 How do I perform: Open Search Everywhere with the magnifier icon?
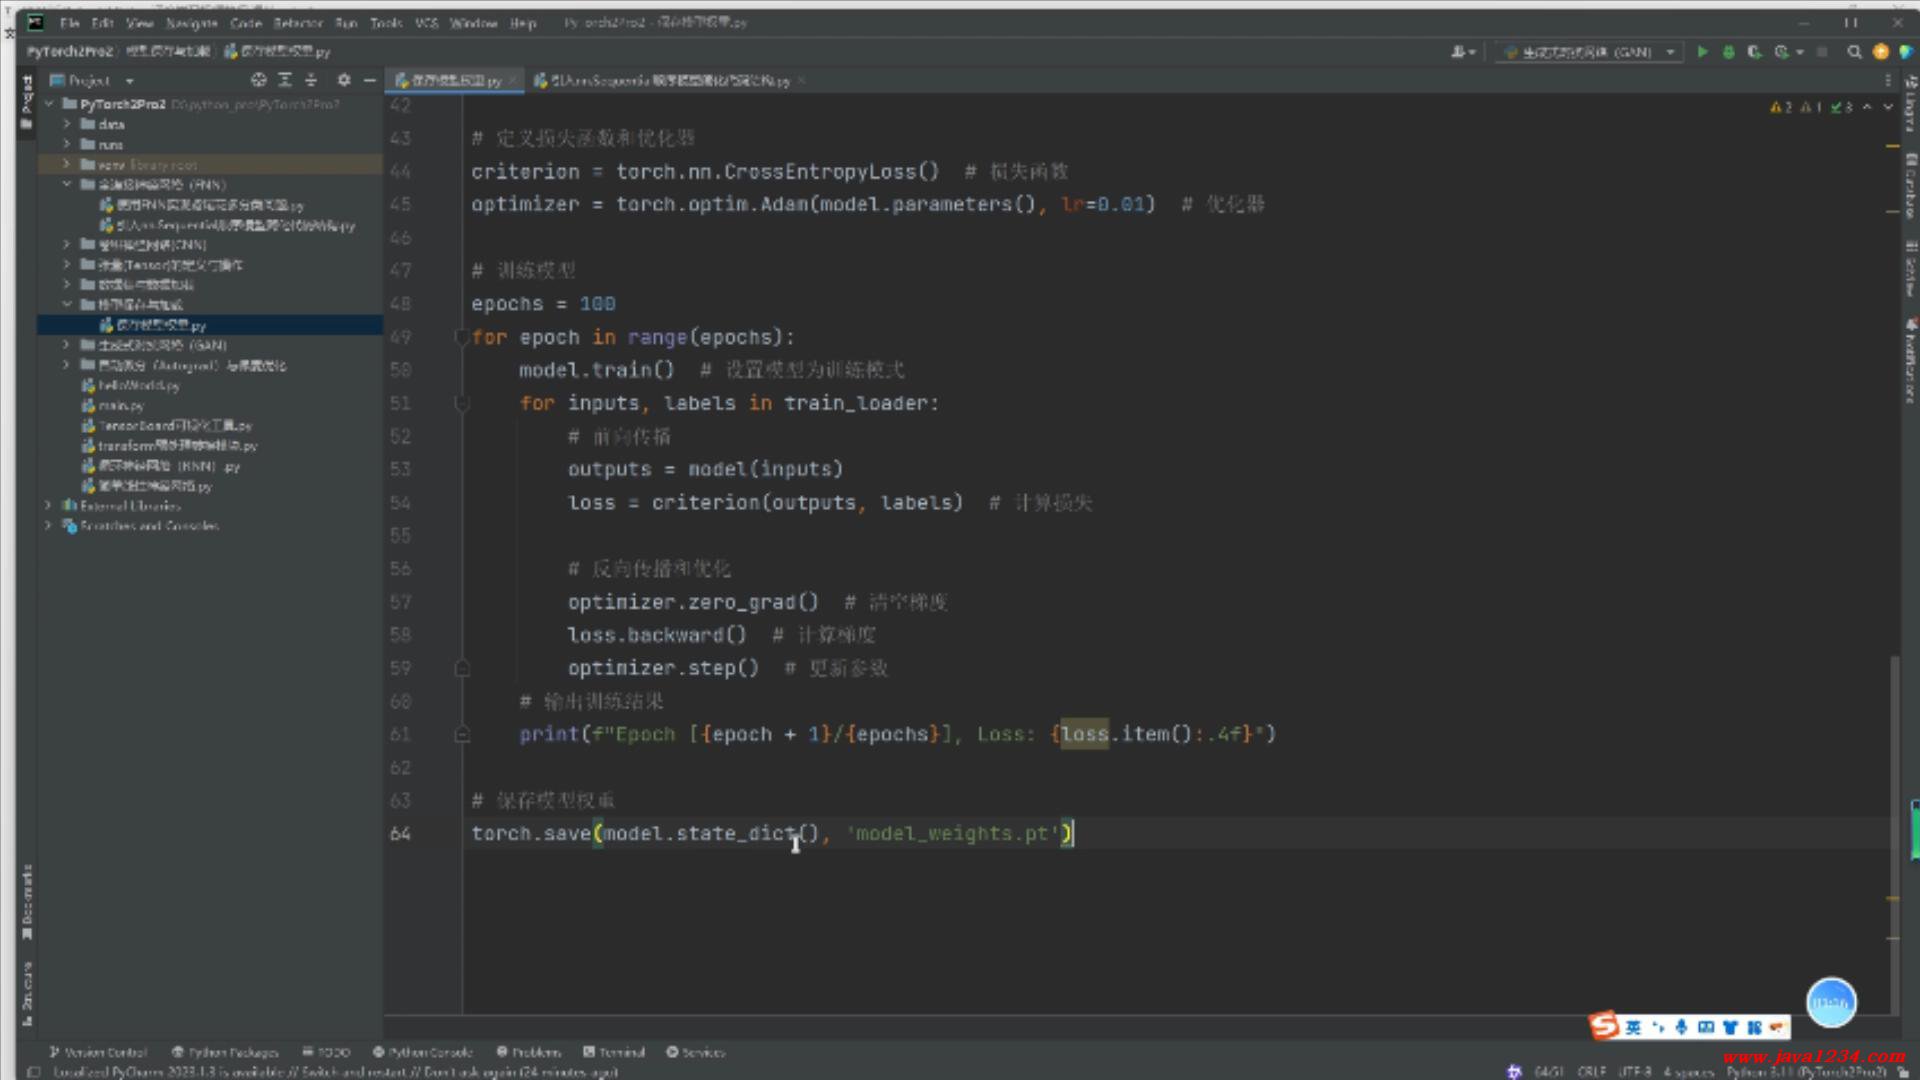1854,52
